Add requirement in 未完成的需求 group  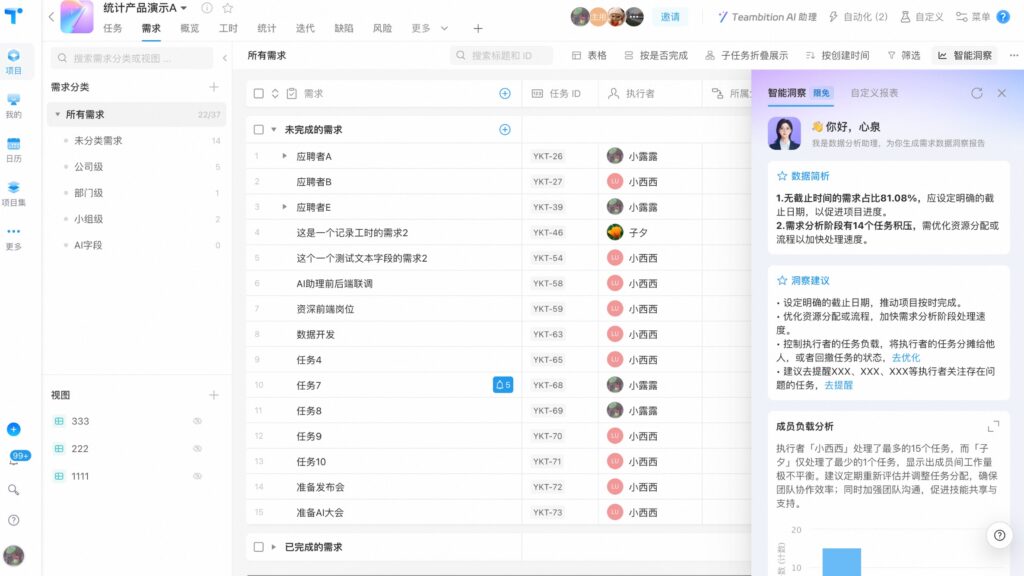coord(505,129)
